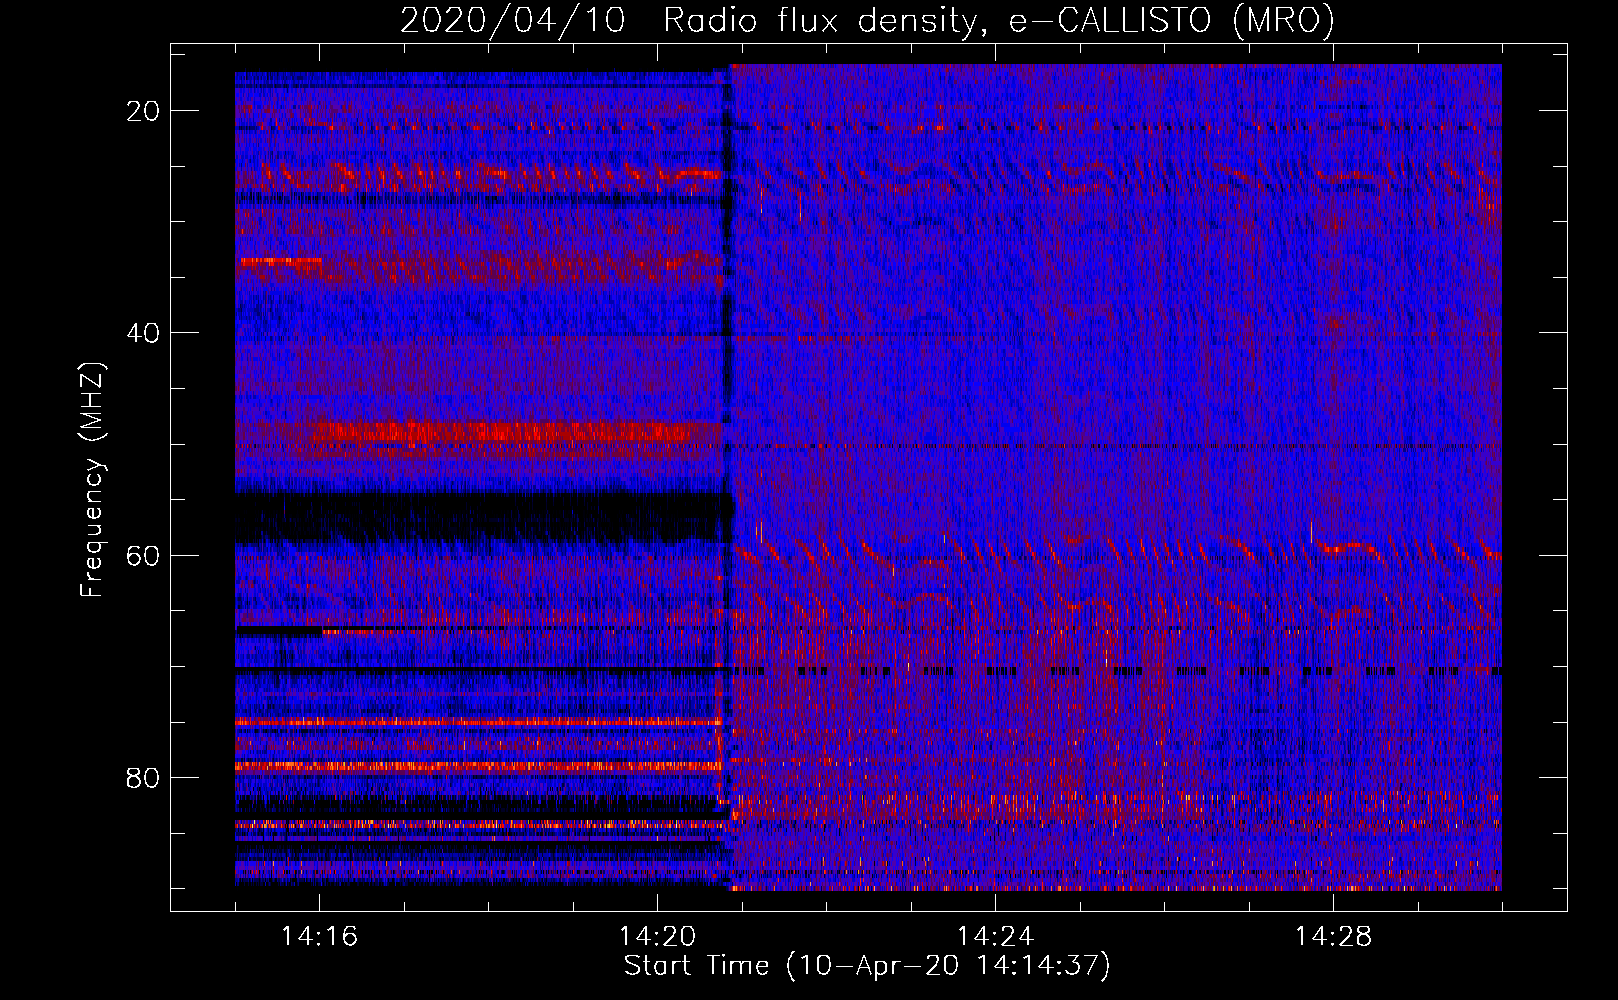Viewport: 1618px width, 1000px height.
Task: Click the 14:24 time tick label
Action: [995, 936]
